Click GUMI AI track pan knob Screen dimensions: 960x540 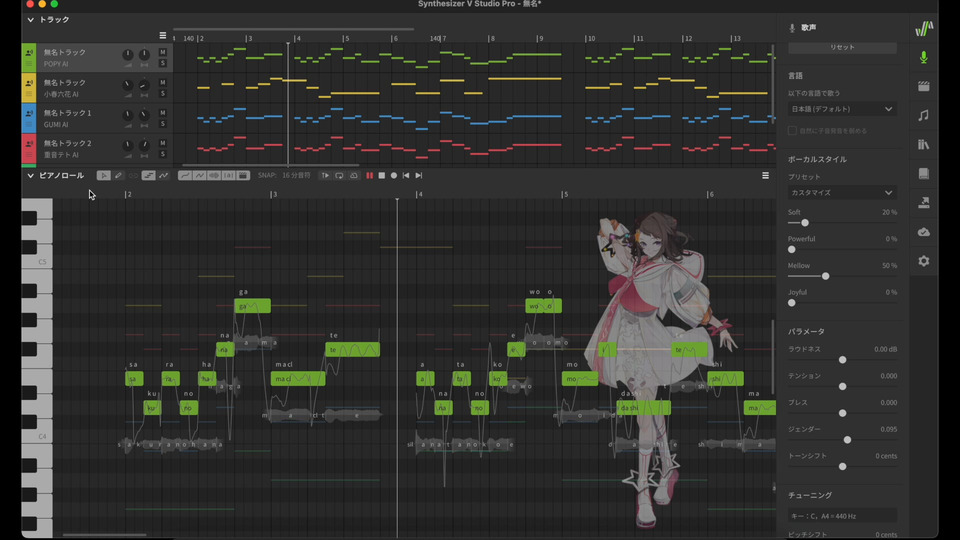click(x=144, y=115)
